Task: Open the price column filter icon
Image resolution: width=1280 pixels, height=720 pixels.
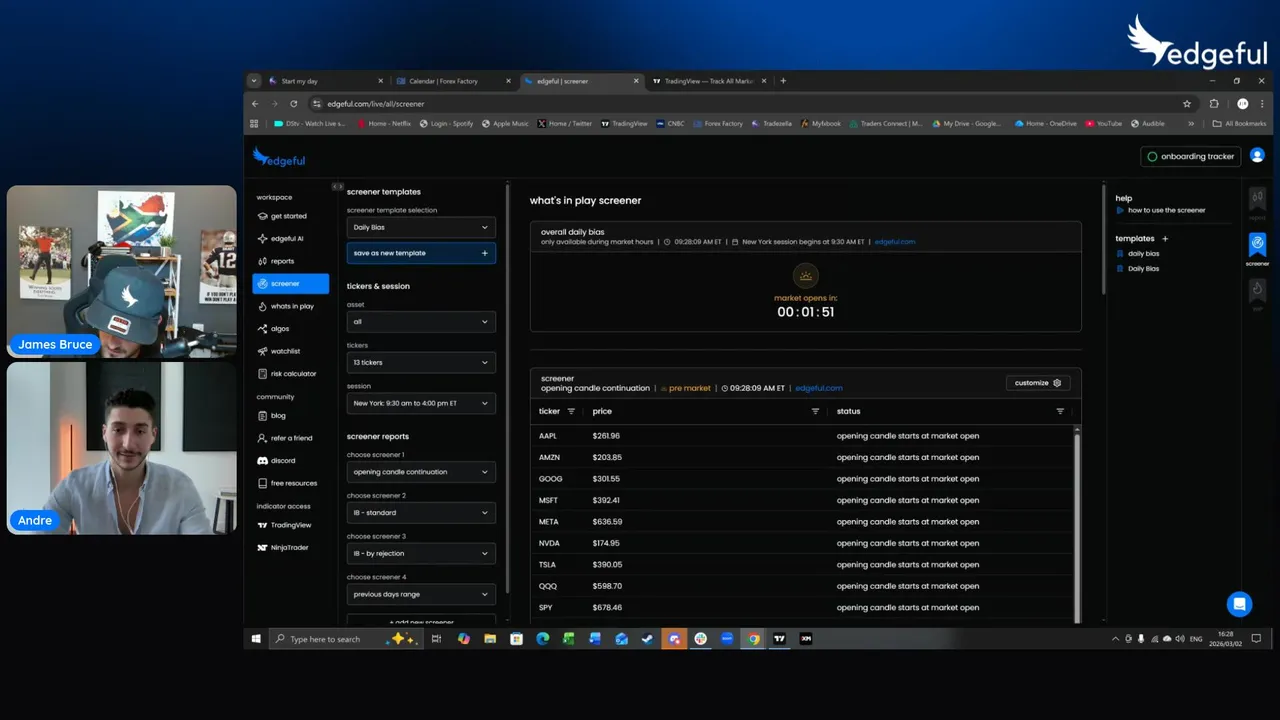Action: click(815, 411)
